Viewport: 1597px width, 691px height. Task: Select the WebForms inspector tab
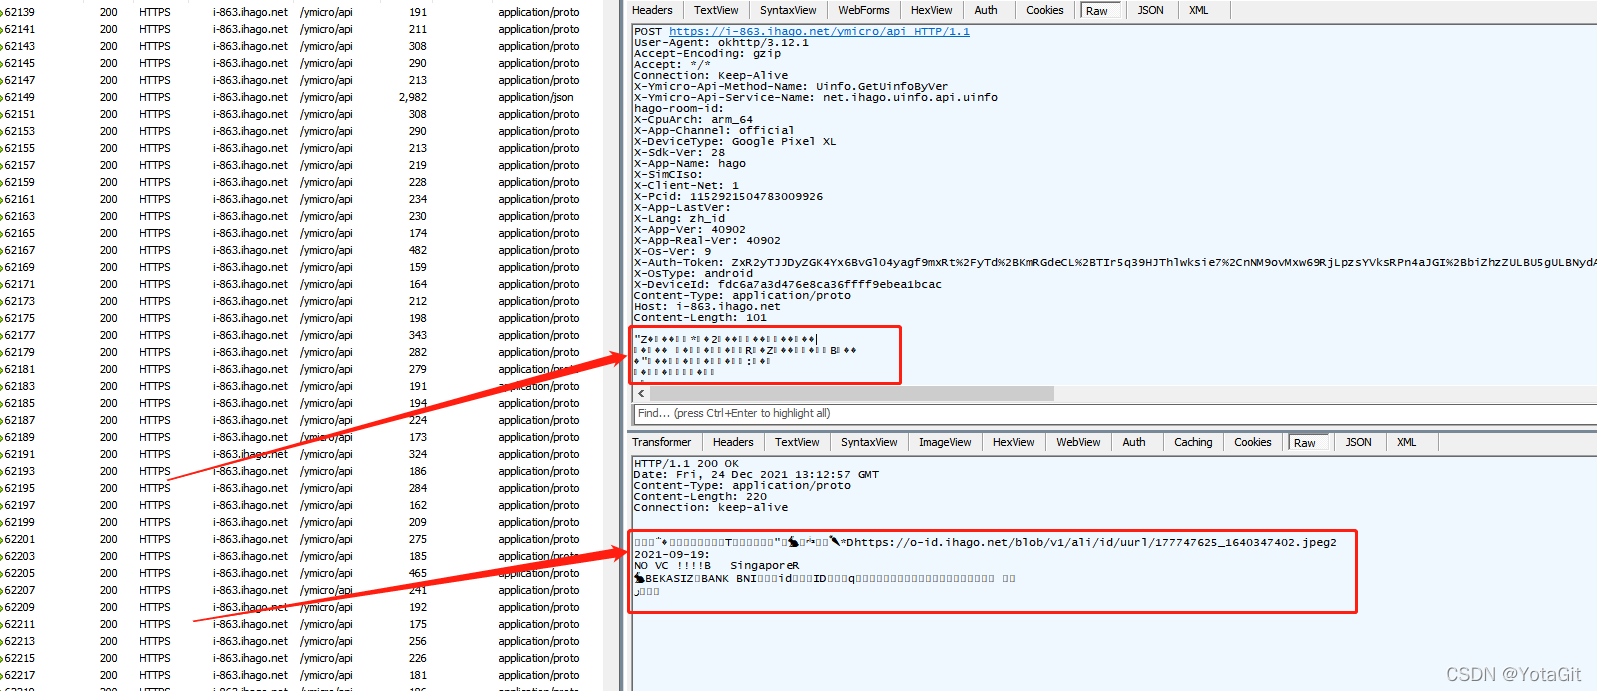(864, 10)
